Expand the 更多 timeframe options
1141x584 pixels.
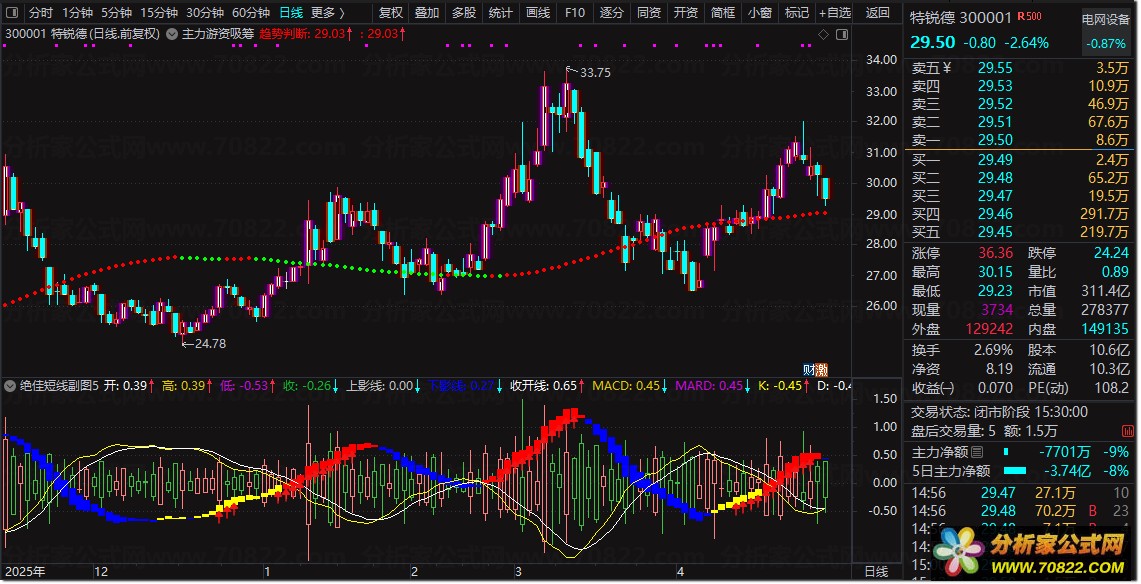pos(327,12)
